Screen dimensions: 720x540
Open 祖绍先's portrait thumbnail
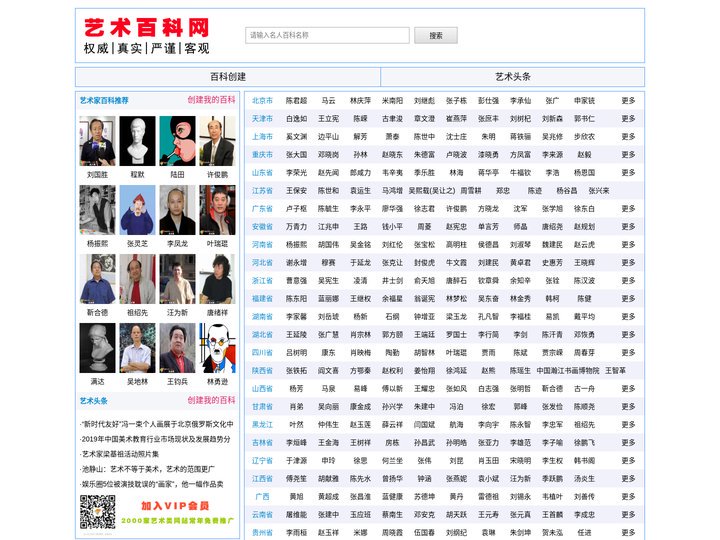tap(137, 279)
